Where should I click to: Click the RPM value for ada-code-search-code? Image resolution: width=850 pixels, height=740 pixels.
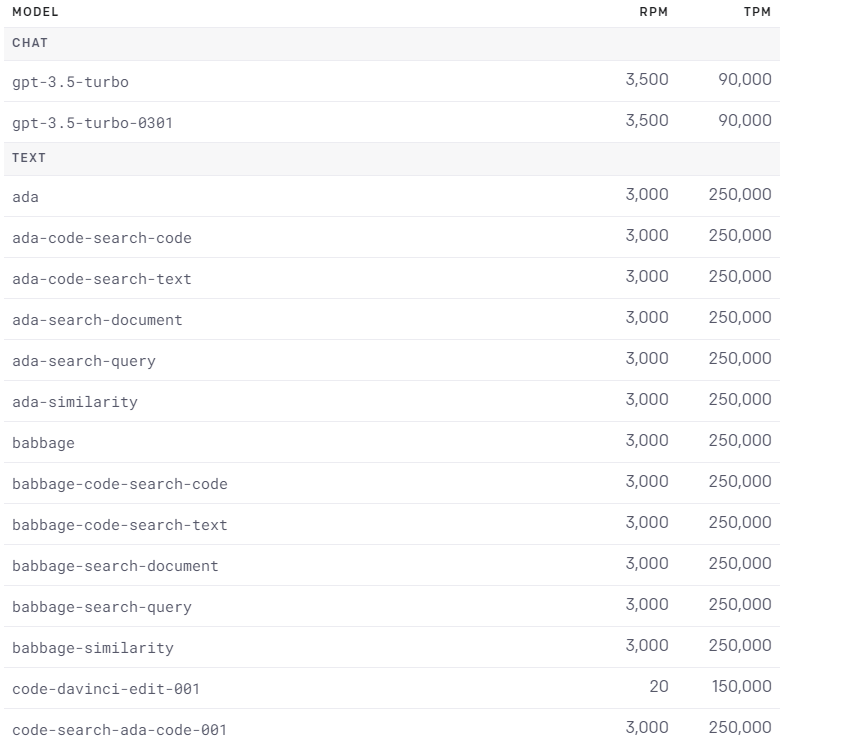pyautogui.click(x=647, y=236)
